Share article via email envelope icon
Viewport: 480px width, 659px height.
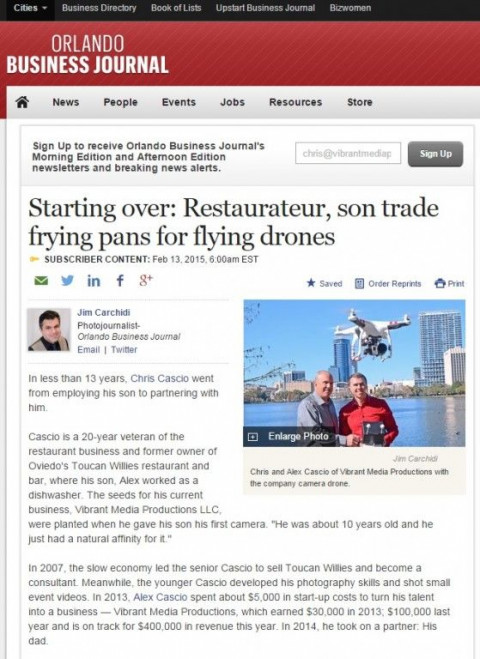41,280
